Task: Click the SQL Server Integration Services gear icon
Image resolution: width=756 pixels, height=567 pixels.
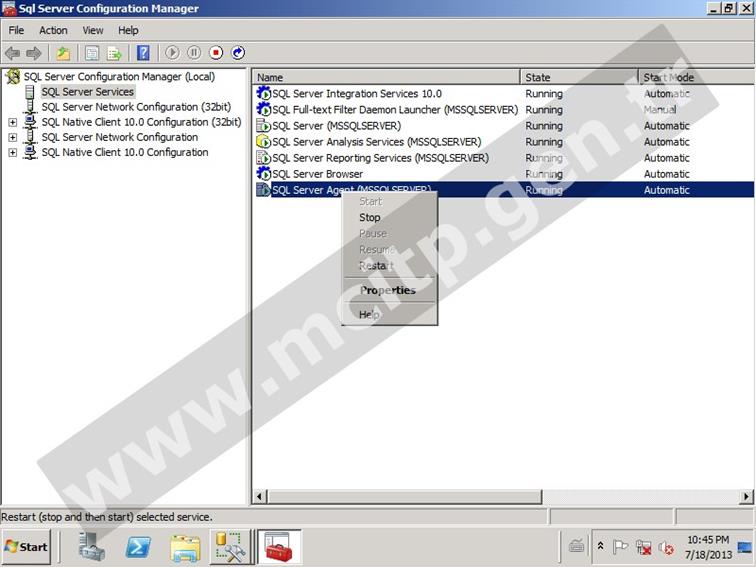Action: [x=263, y=93]
